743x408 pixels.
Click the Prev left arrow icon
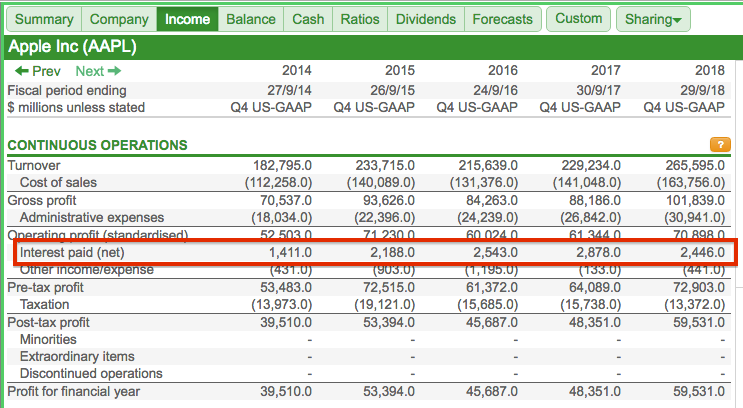tap(22, 71)
